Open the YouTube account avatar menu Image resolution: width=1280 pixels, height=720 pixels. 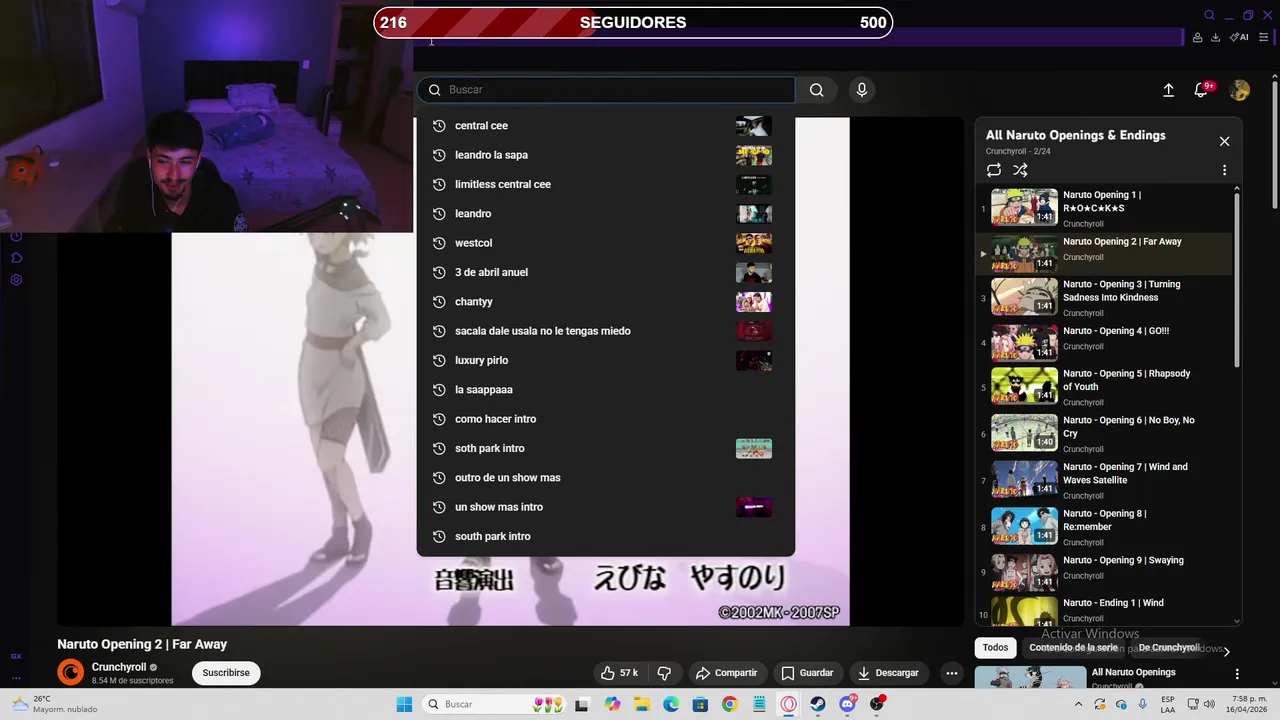pyautogui.click(x=1239, y=90)
